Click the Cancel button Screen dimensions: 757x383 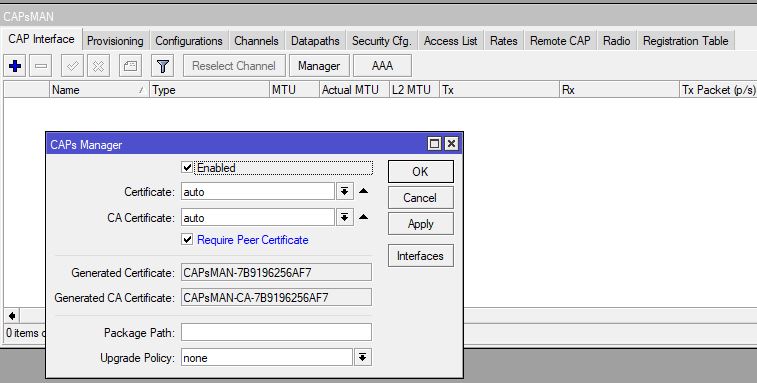coord(421,198)
